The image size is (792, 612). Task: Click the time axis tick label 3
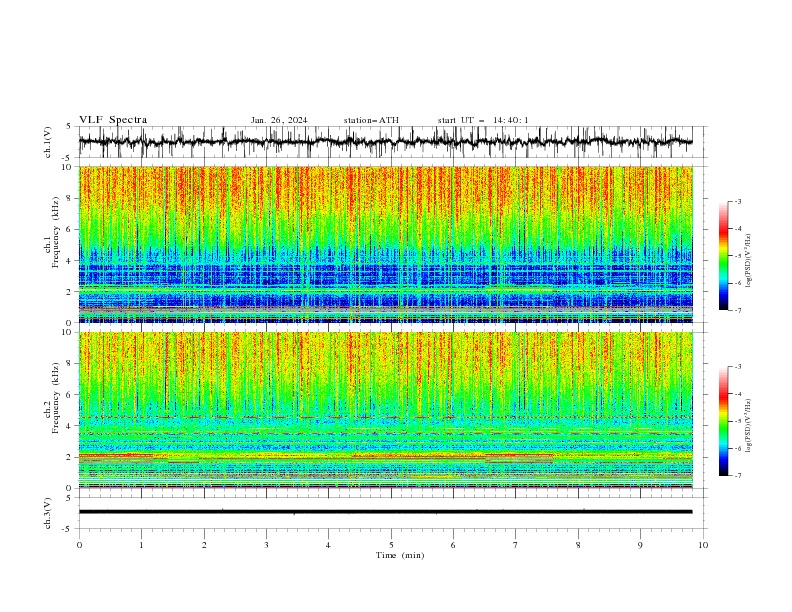(266, 545)
